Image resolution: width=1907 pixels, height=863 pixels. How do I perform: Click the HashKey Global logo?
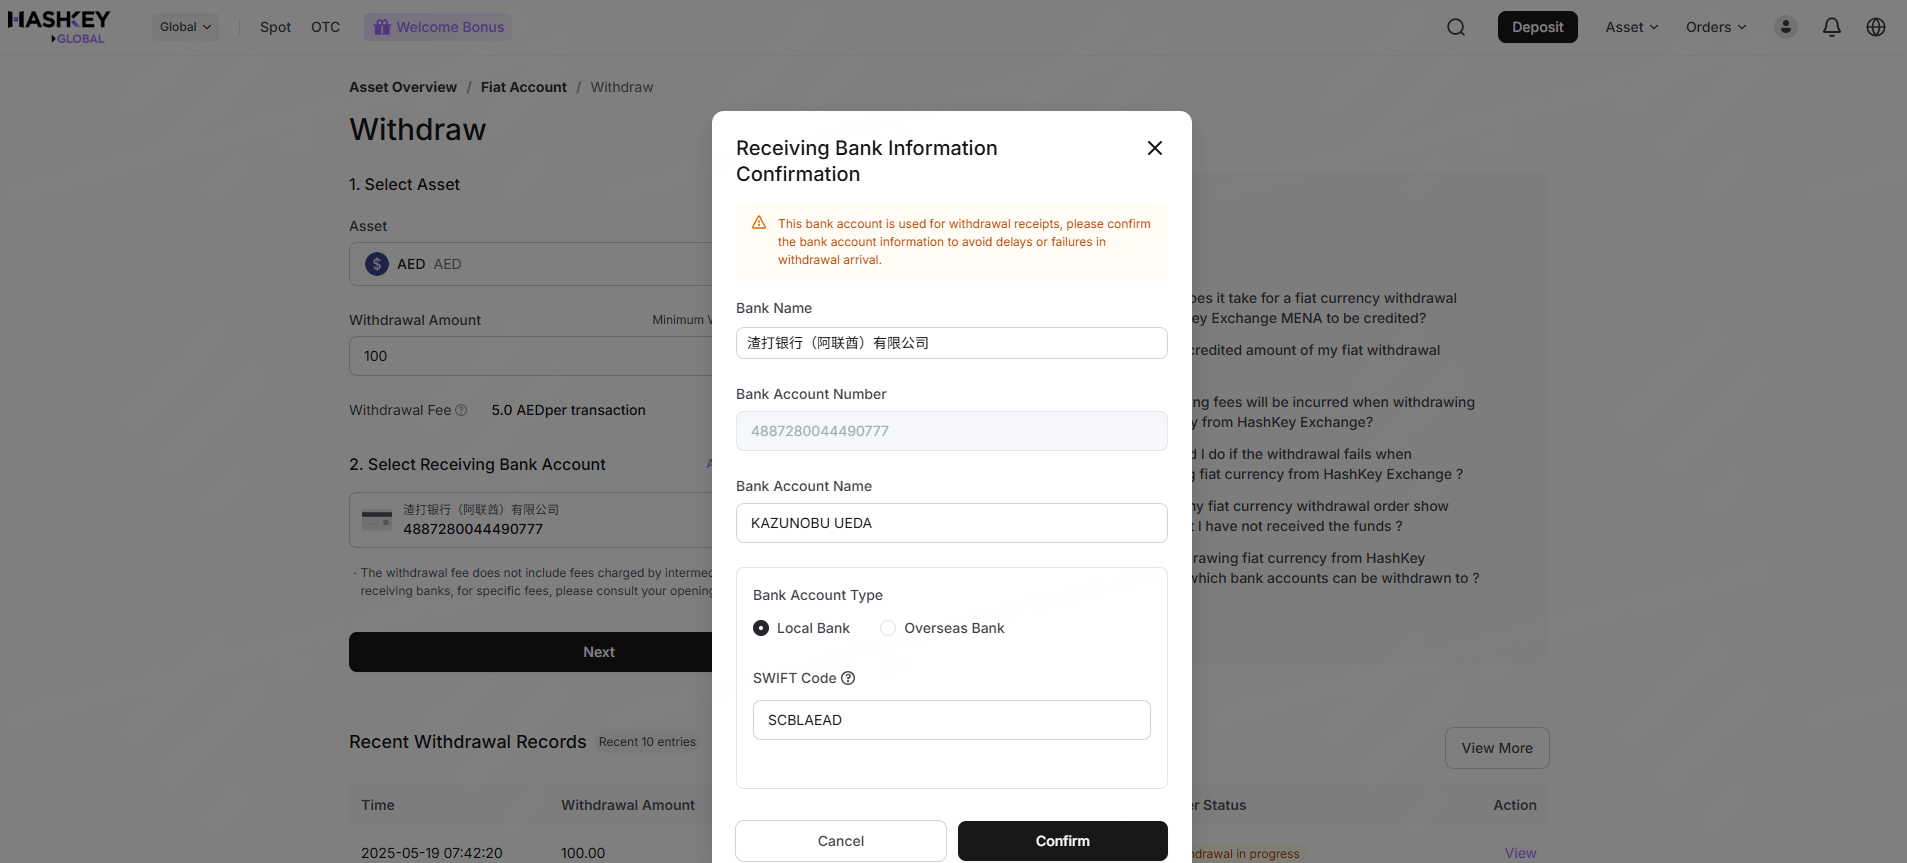pos(59,27)
